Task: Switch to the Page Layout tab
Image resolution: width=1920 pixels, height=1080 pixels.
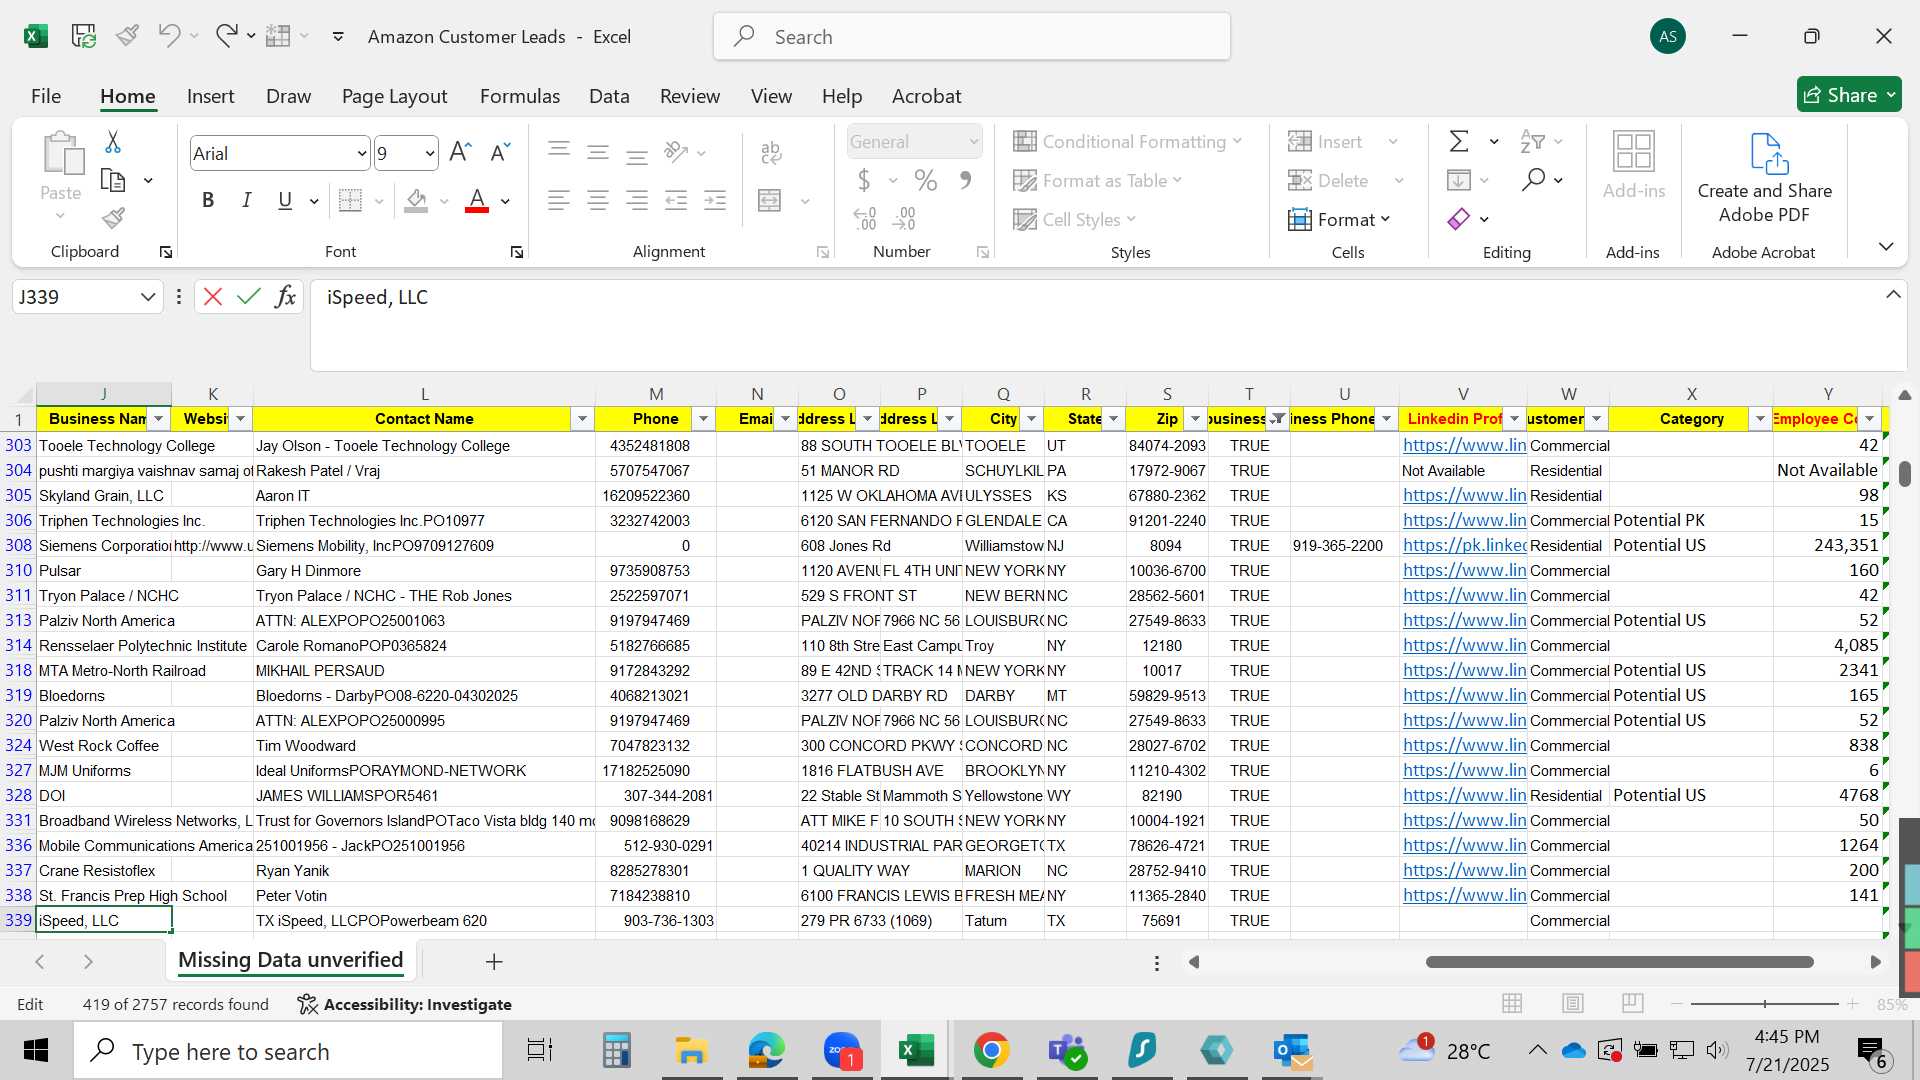Action: 394,96
